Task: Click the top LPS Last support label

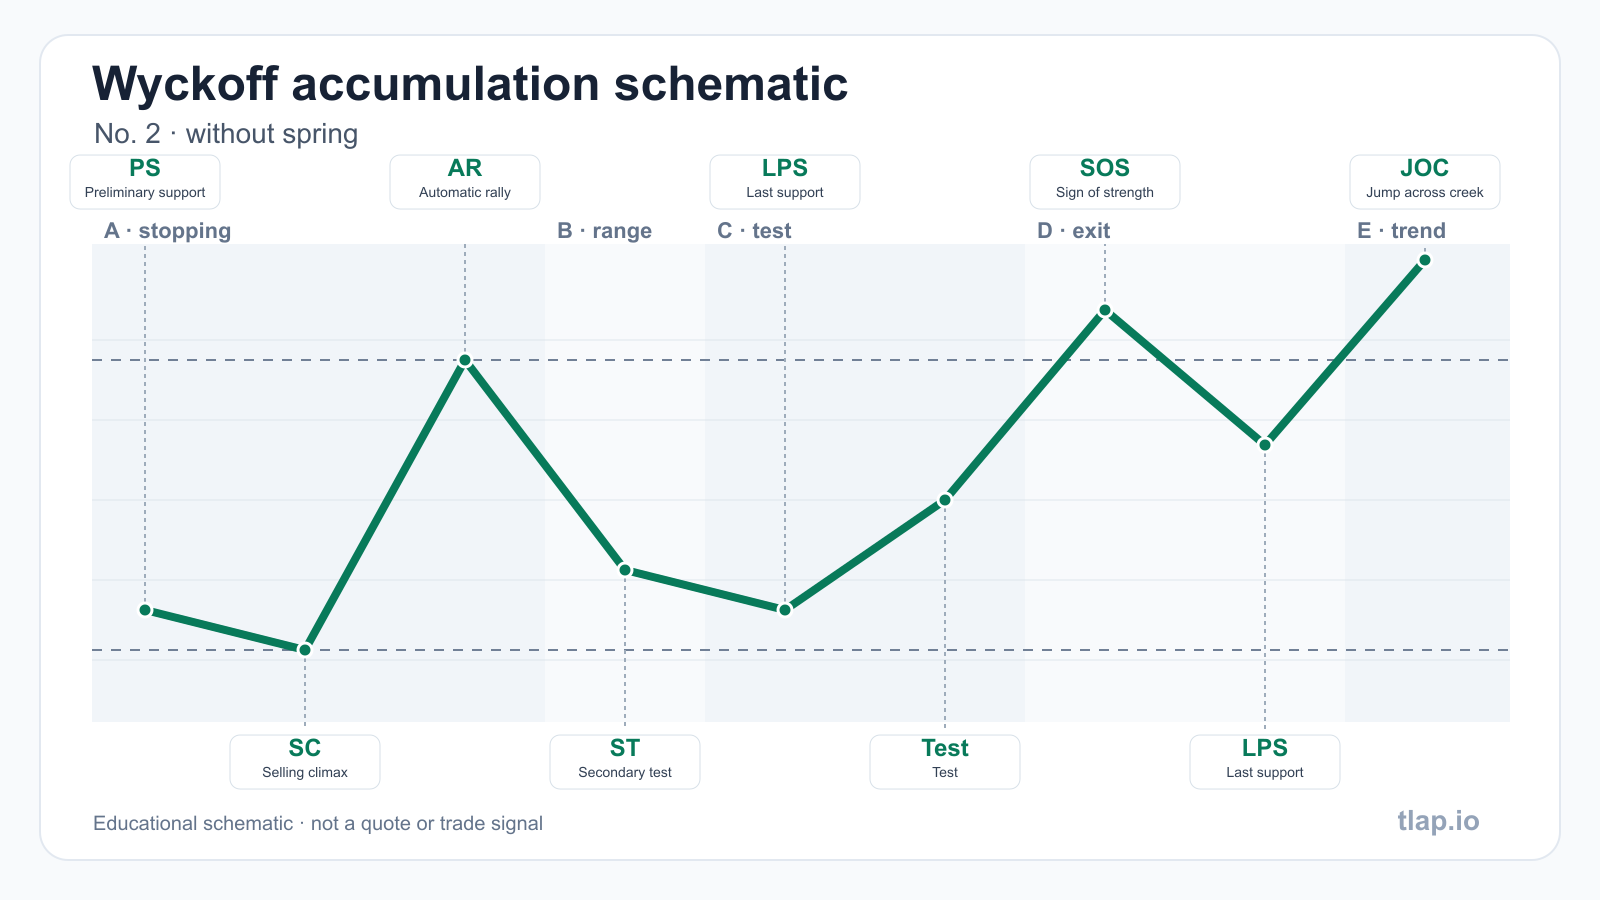Action: pos(785,182)
